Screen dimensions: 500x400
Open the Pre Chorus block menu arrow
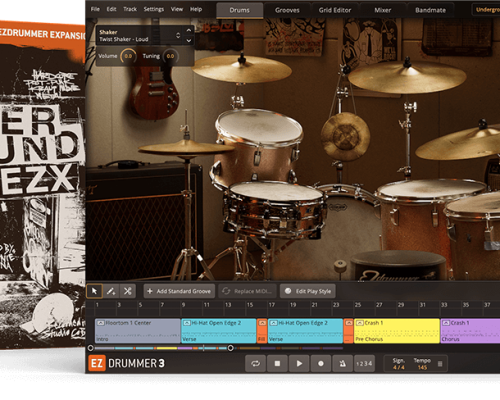(x=360, y=323)
